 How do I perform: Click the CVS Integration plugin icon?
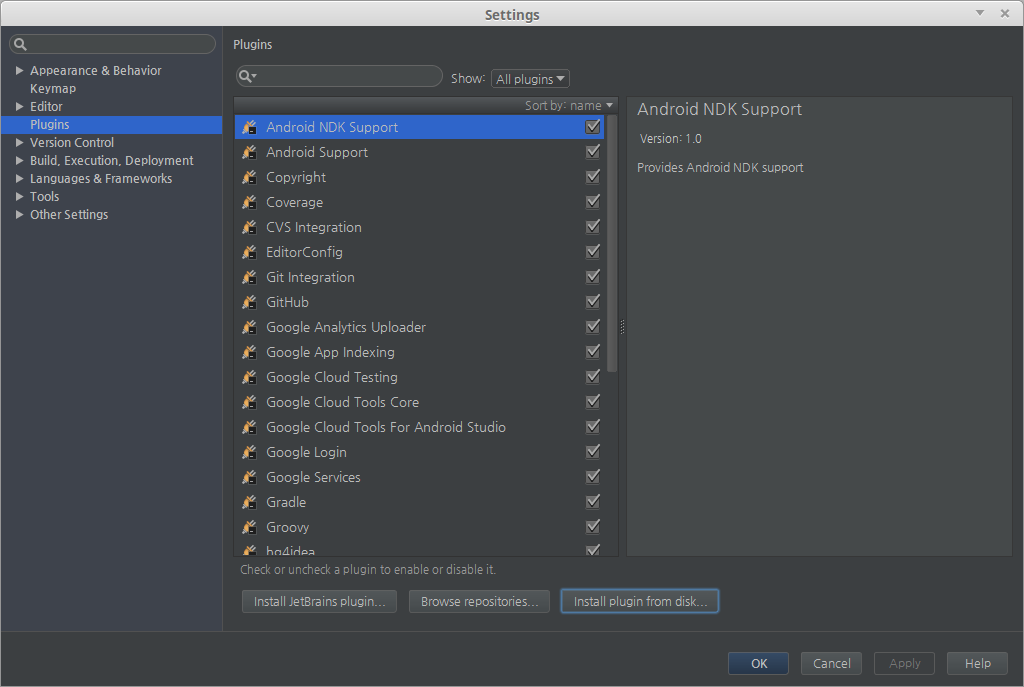249,227
